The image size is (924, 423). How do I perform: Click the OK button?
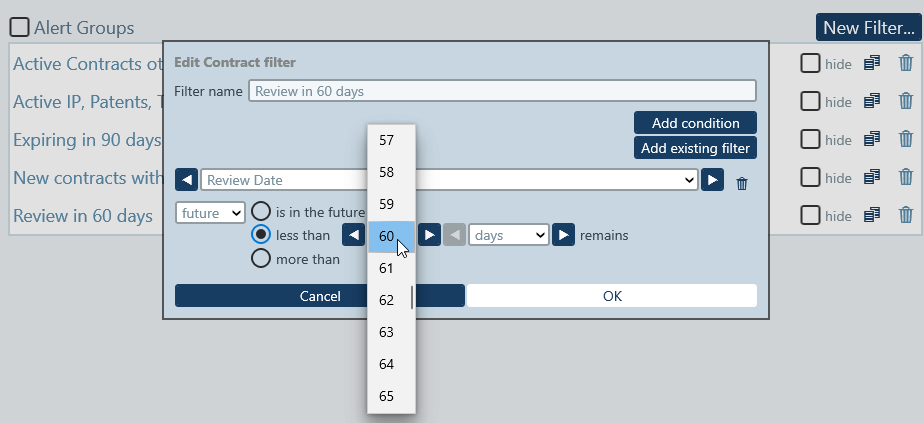(x=612, y=296)
